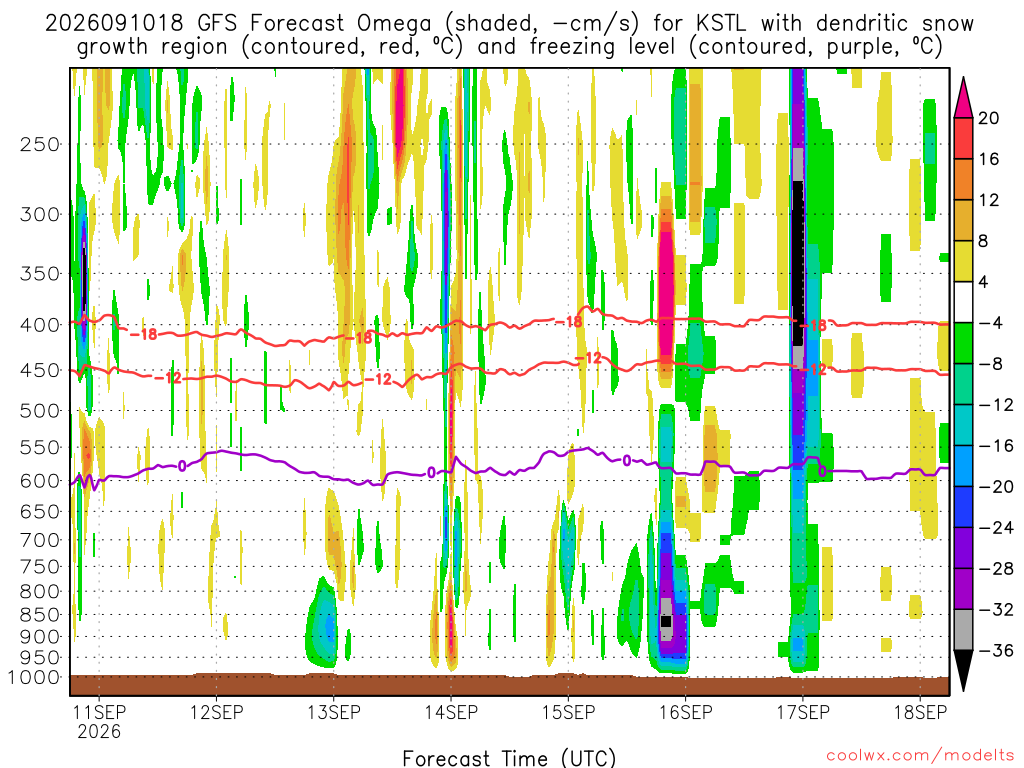Click the gray -32 to -36 colorbar segment

coord(963,630)
